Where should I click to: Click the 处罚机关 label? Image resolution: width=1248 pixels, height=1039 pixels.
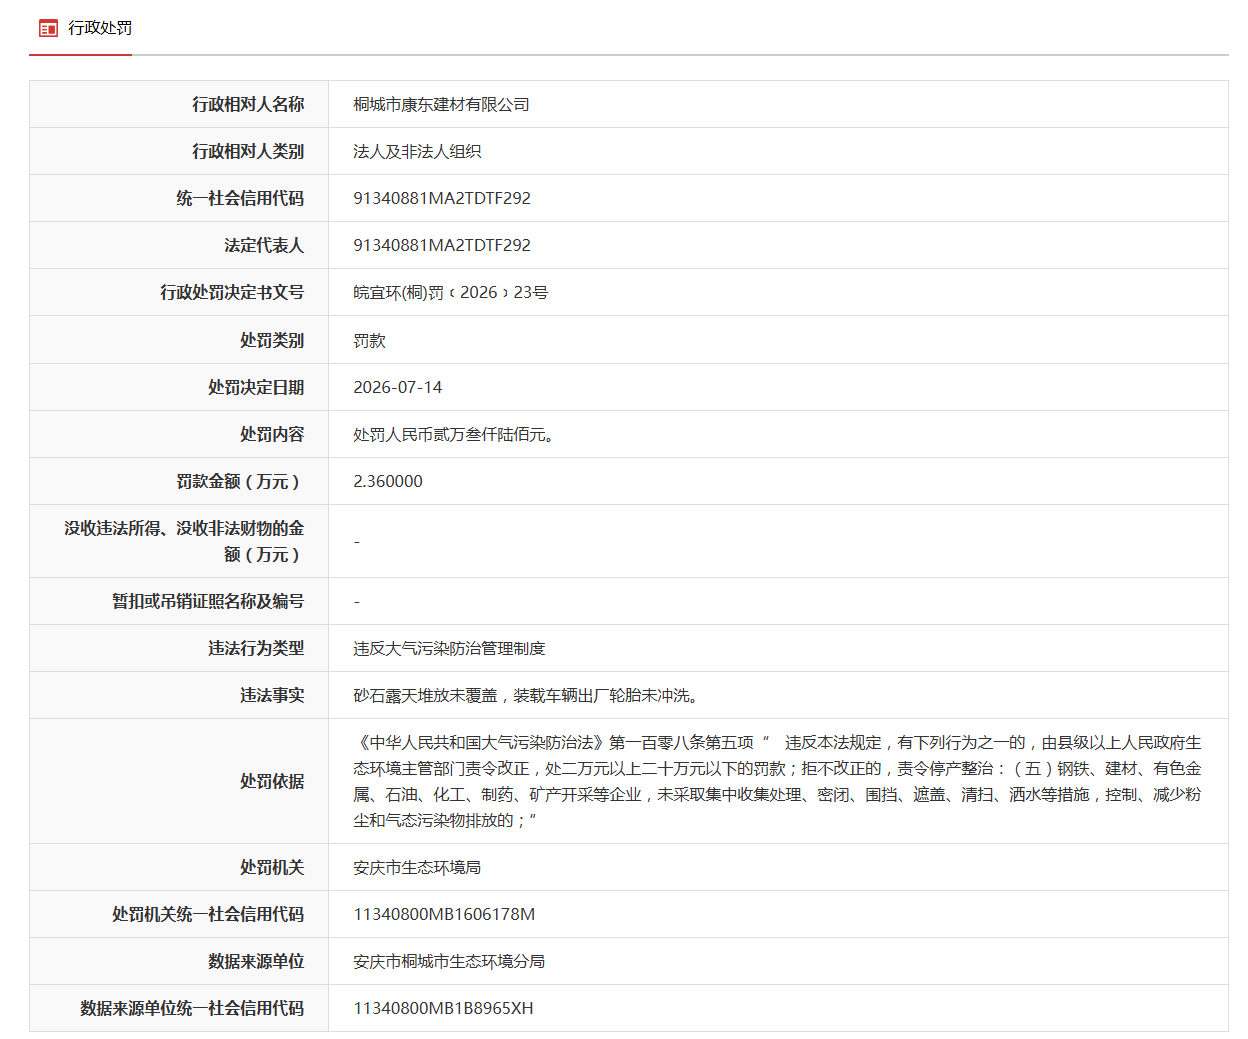[x=272, y=867]
